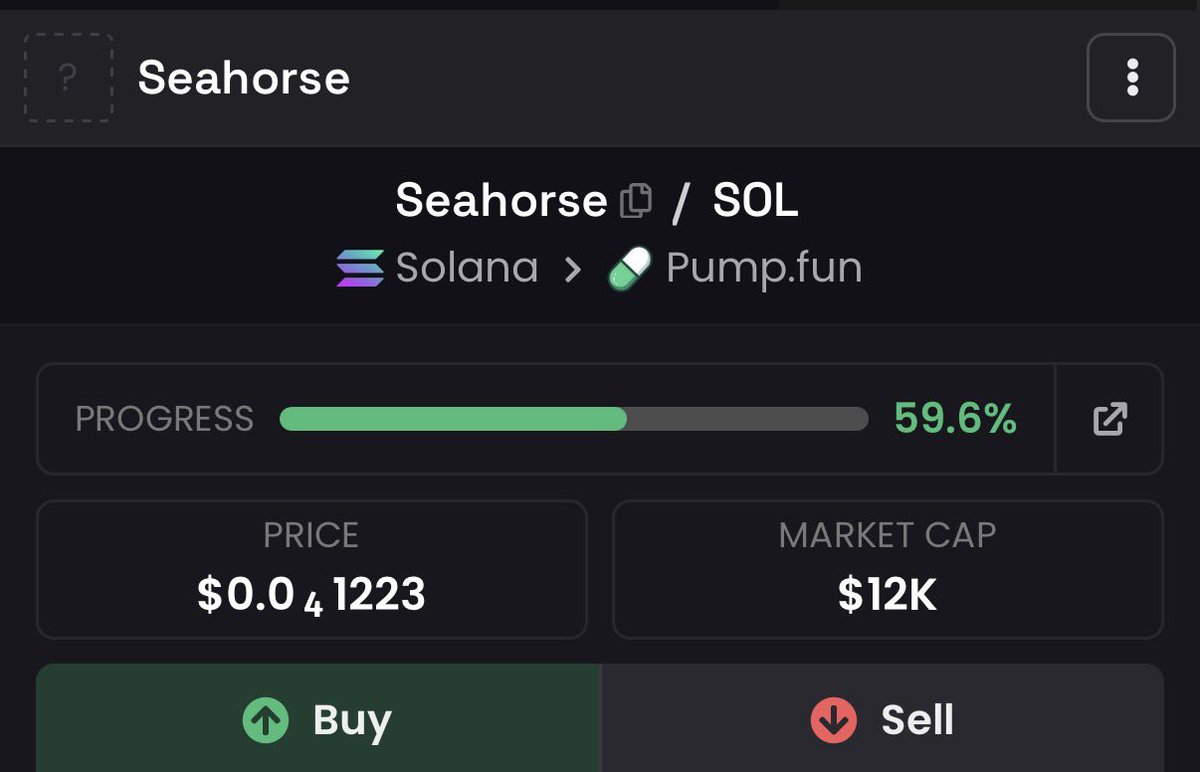Click the green up-arrow Buy icon
Viewport: 1200px width, 772px height.
coord(266,720)
